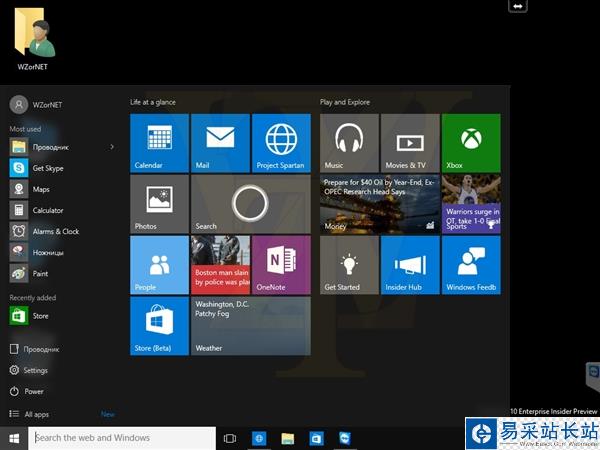Open Store icon on taskbar

tap(316, 438)
